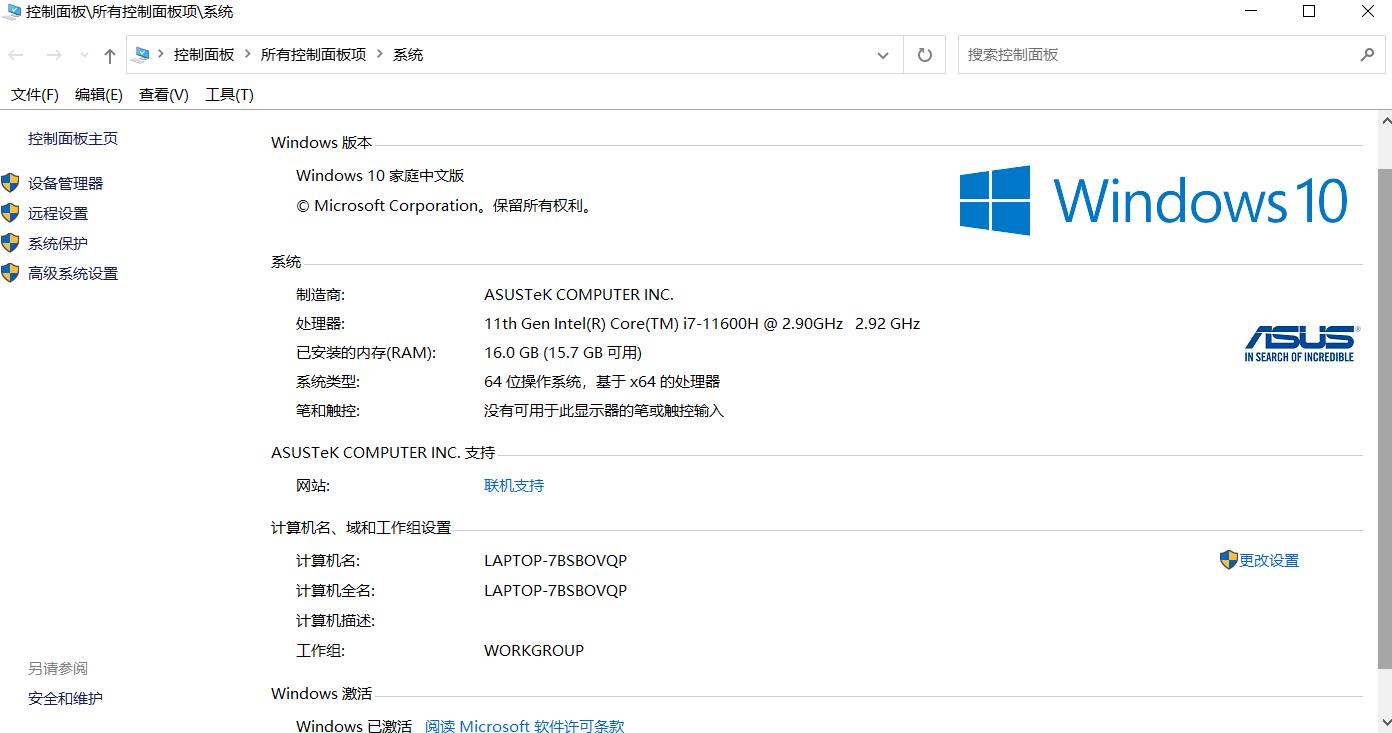Open 远程设置 link

[58, 213]
